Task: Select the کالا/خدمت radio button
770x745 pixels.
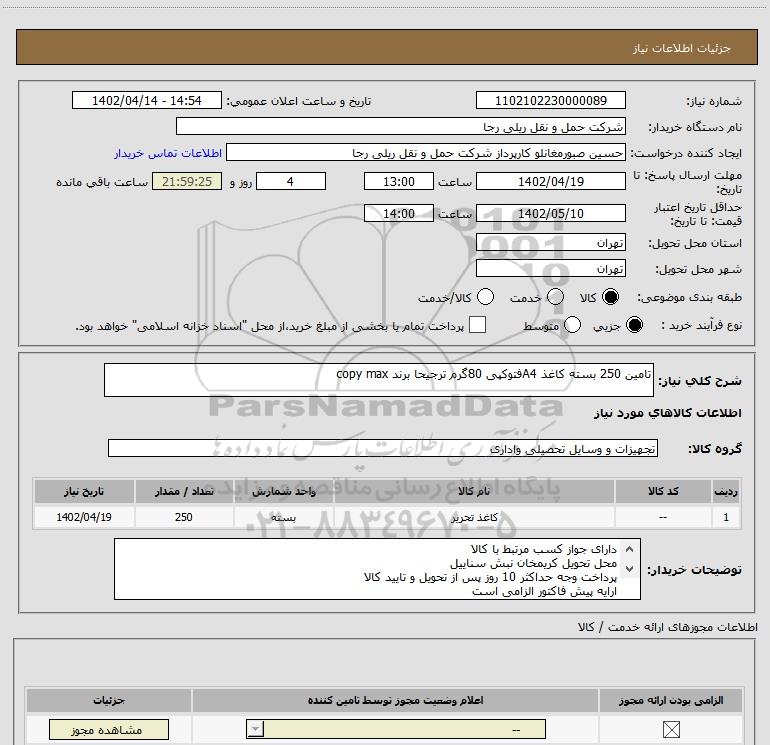Action: point(485,297)
